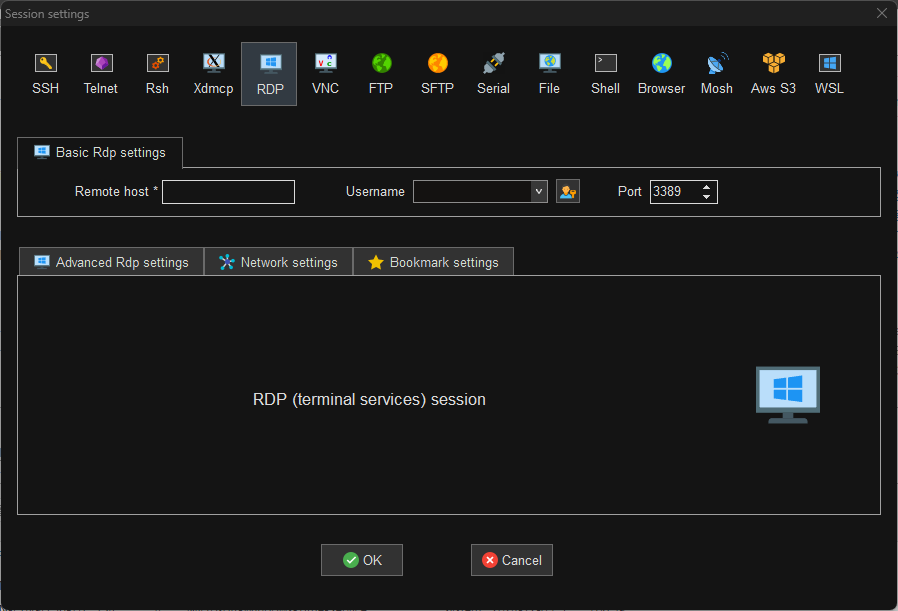This screenshot has height=611, width=898.
Task: Select the Browser session type
Action: click(x=661, y=72)
